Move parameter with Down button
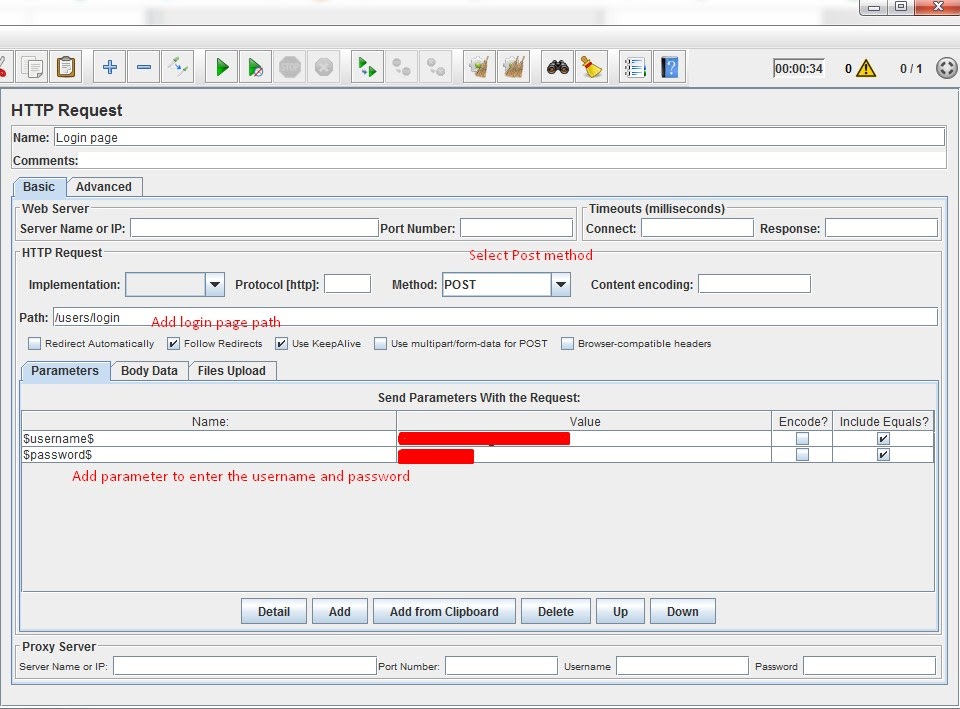 point(683,611)
